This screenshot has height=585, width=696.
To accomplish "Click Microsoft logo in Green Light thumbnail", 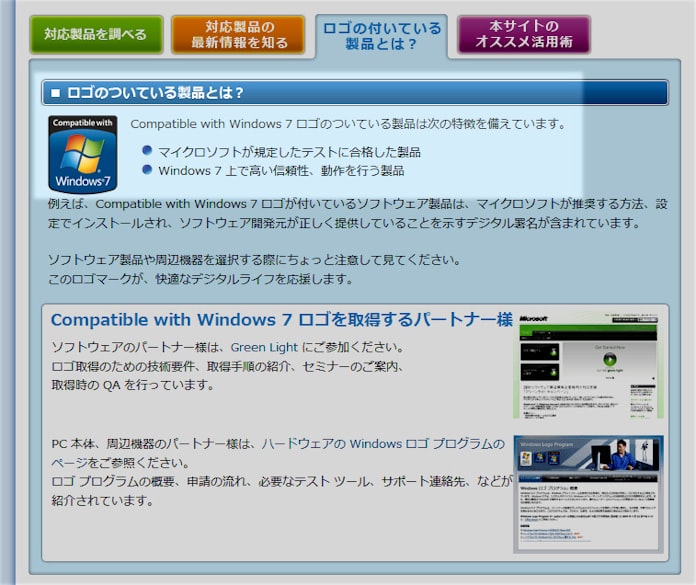I will click(535, 317).
